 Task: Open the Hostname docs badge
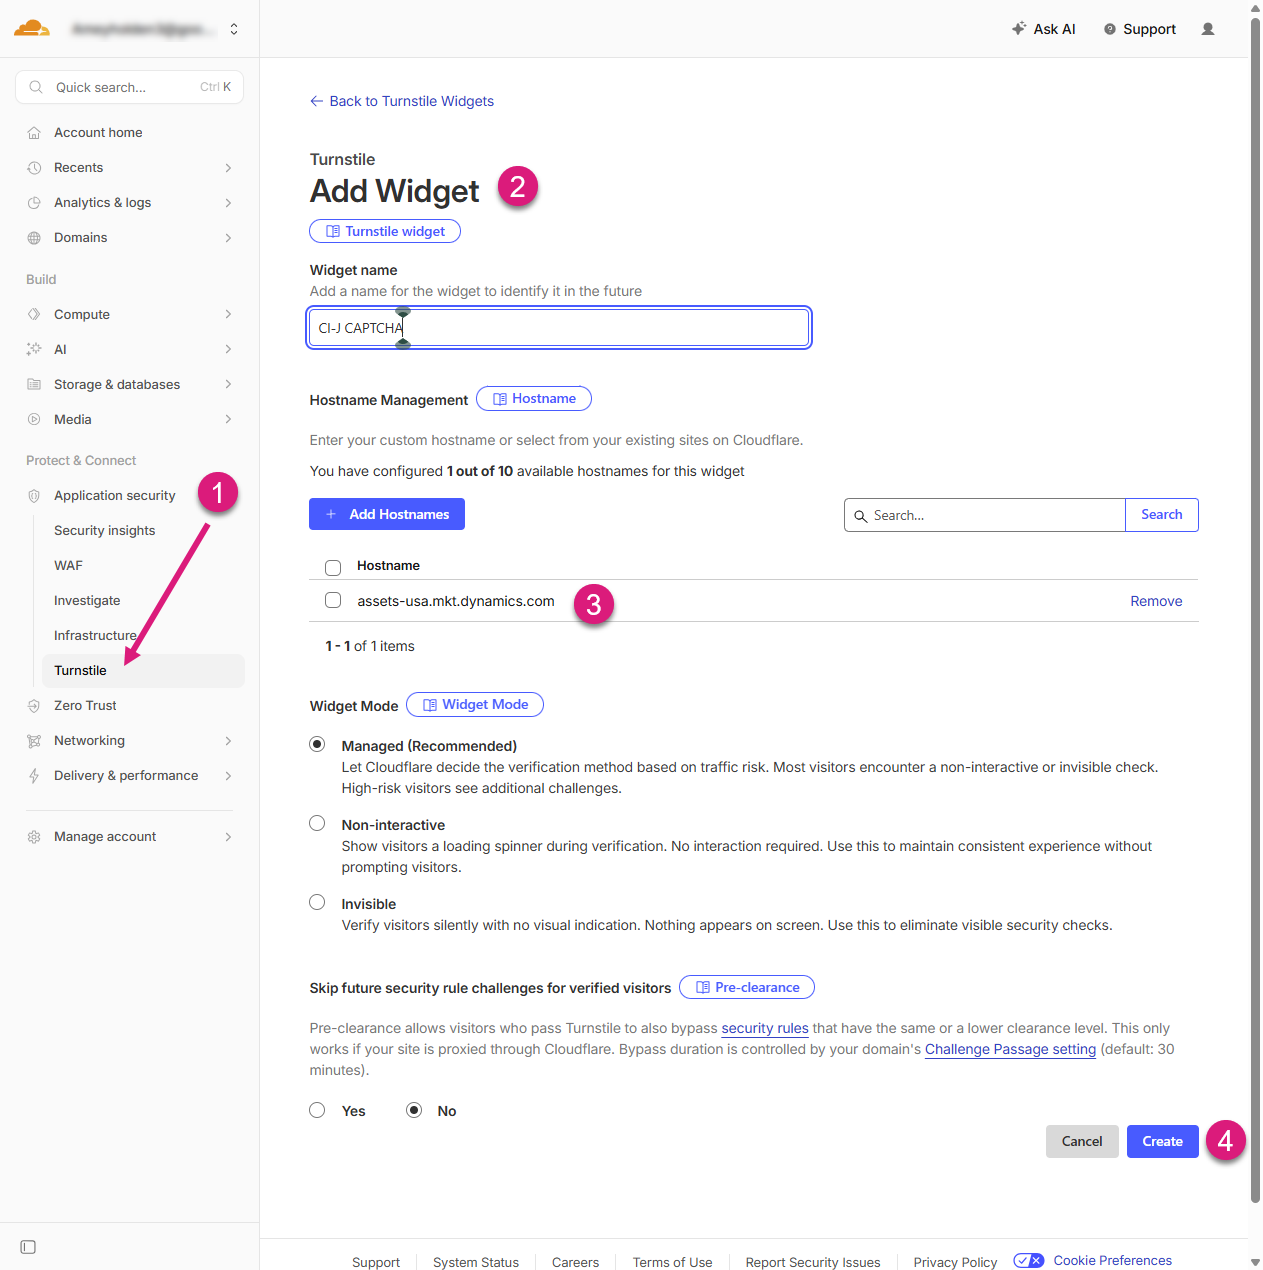tap(534, 399)
